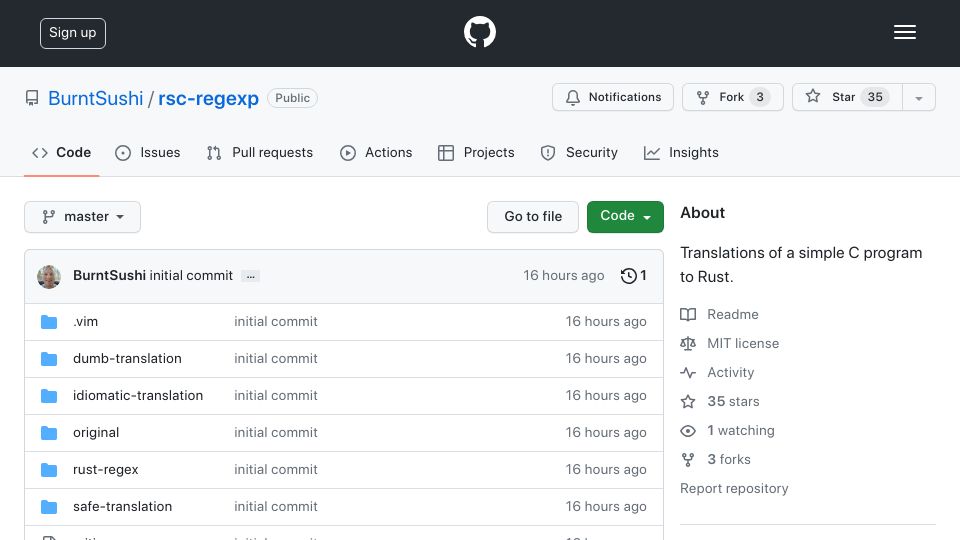Switch to the Actions tab
960x540 pixels.
[376, 152]
